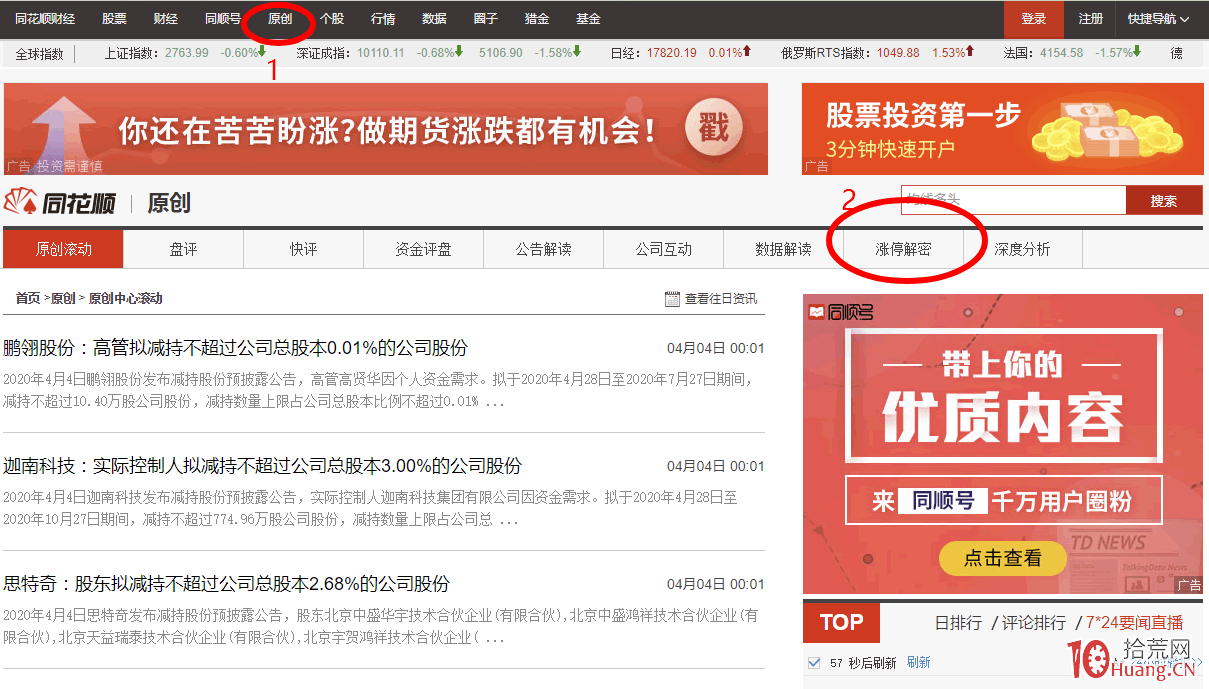Open the 原创 top menu item
This screenshot has height=689, width=1209.
coord(280,19)
